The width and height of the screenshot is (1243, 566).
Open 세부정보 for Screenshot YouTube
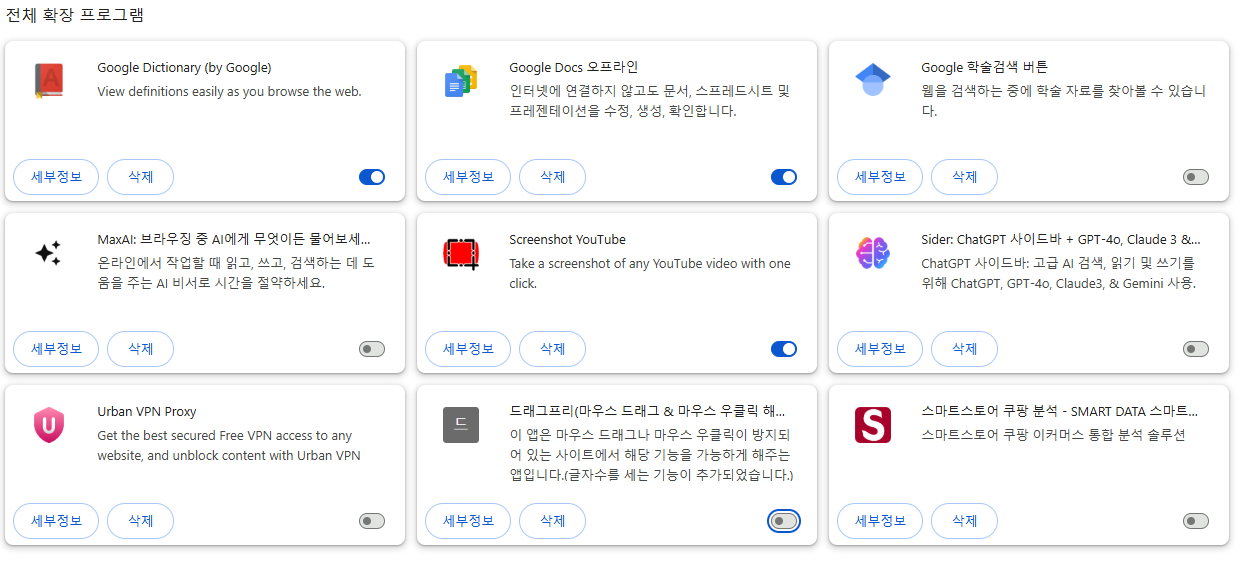[468, 349]
